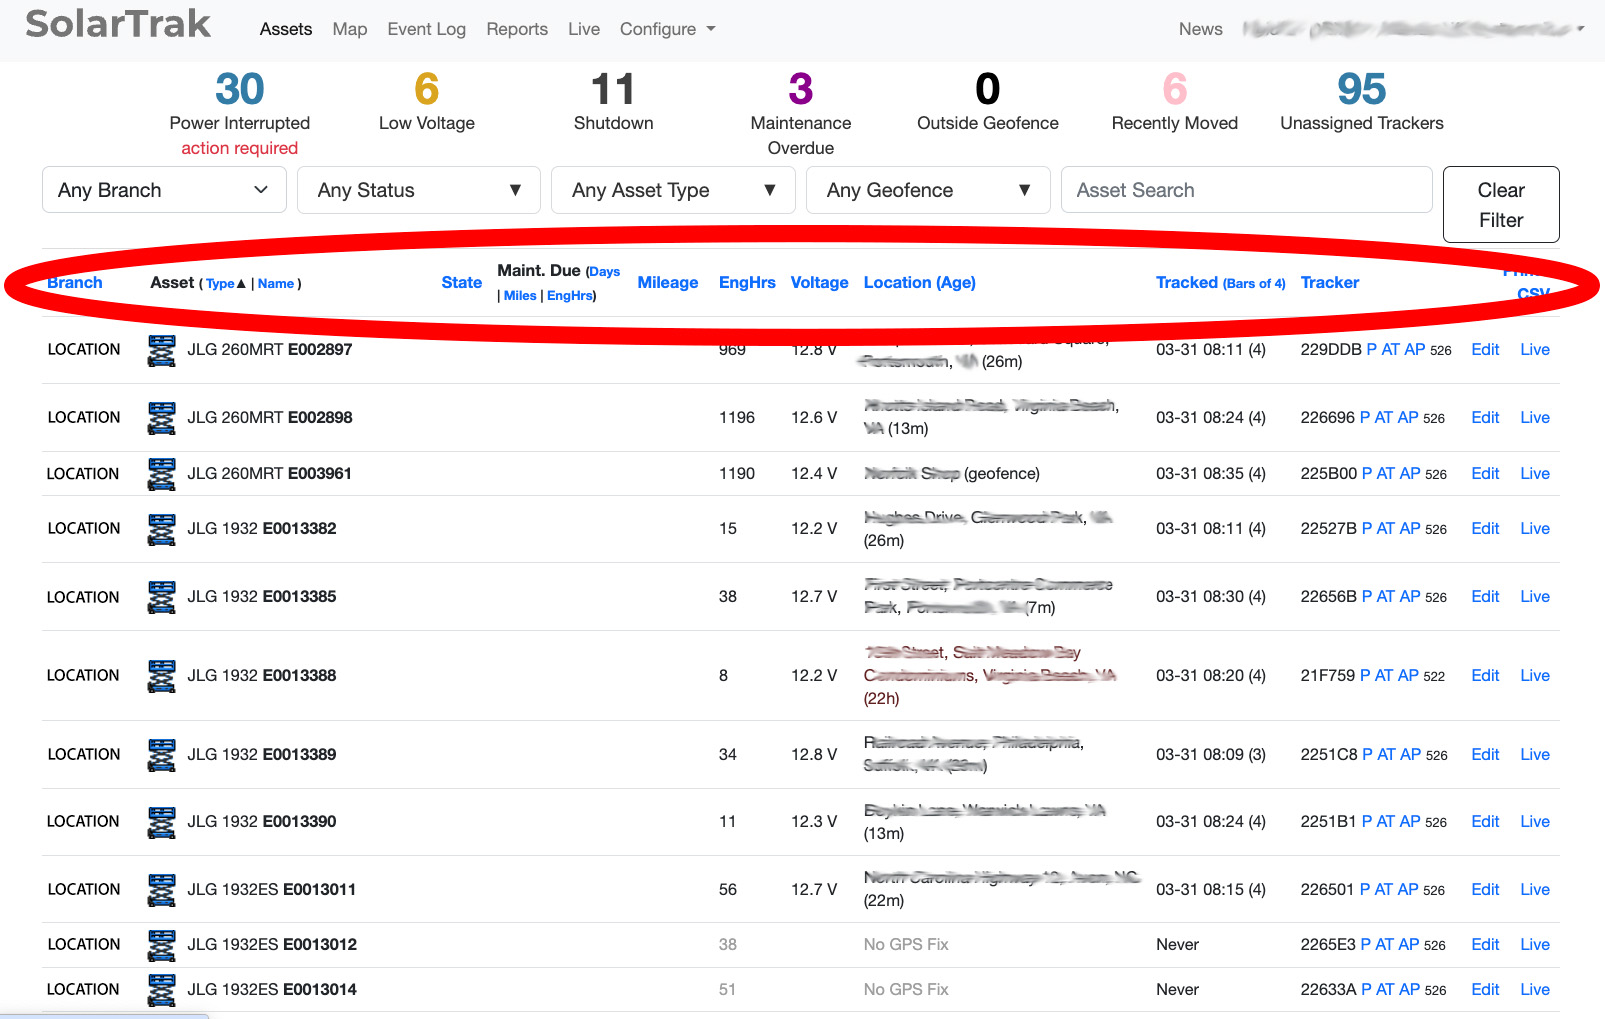Click scissor lift icon for JLG 1932 E0013382

click(161, 529)
